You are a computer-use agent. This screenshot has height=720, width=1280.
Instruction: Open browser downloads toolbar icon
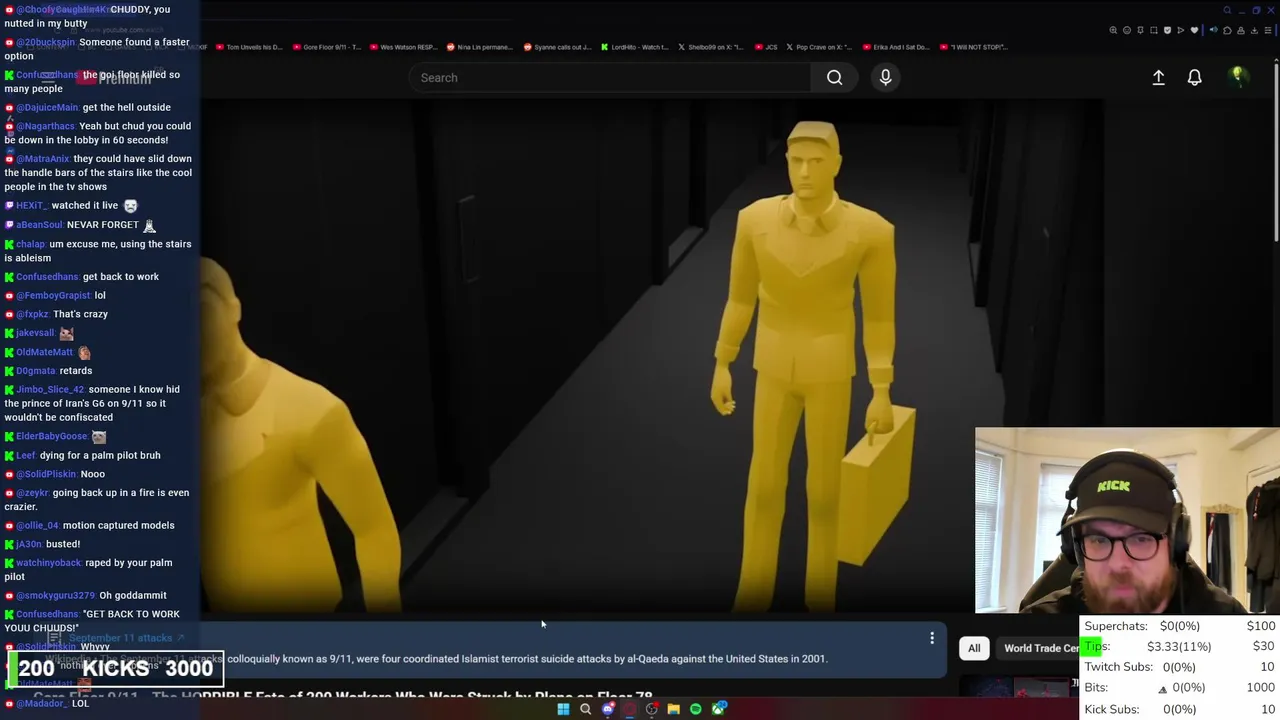[x=1254, y=30]
